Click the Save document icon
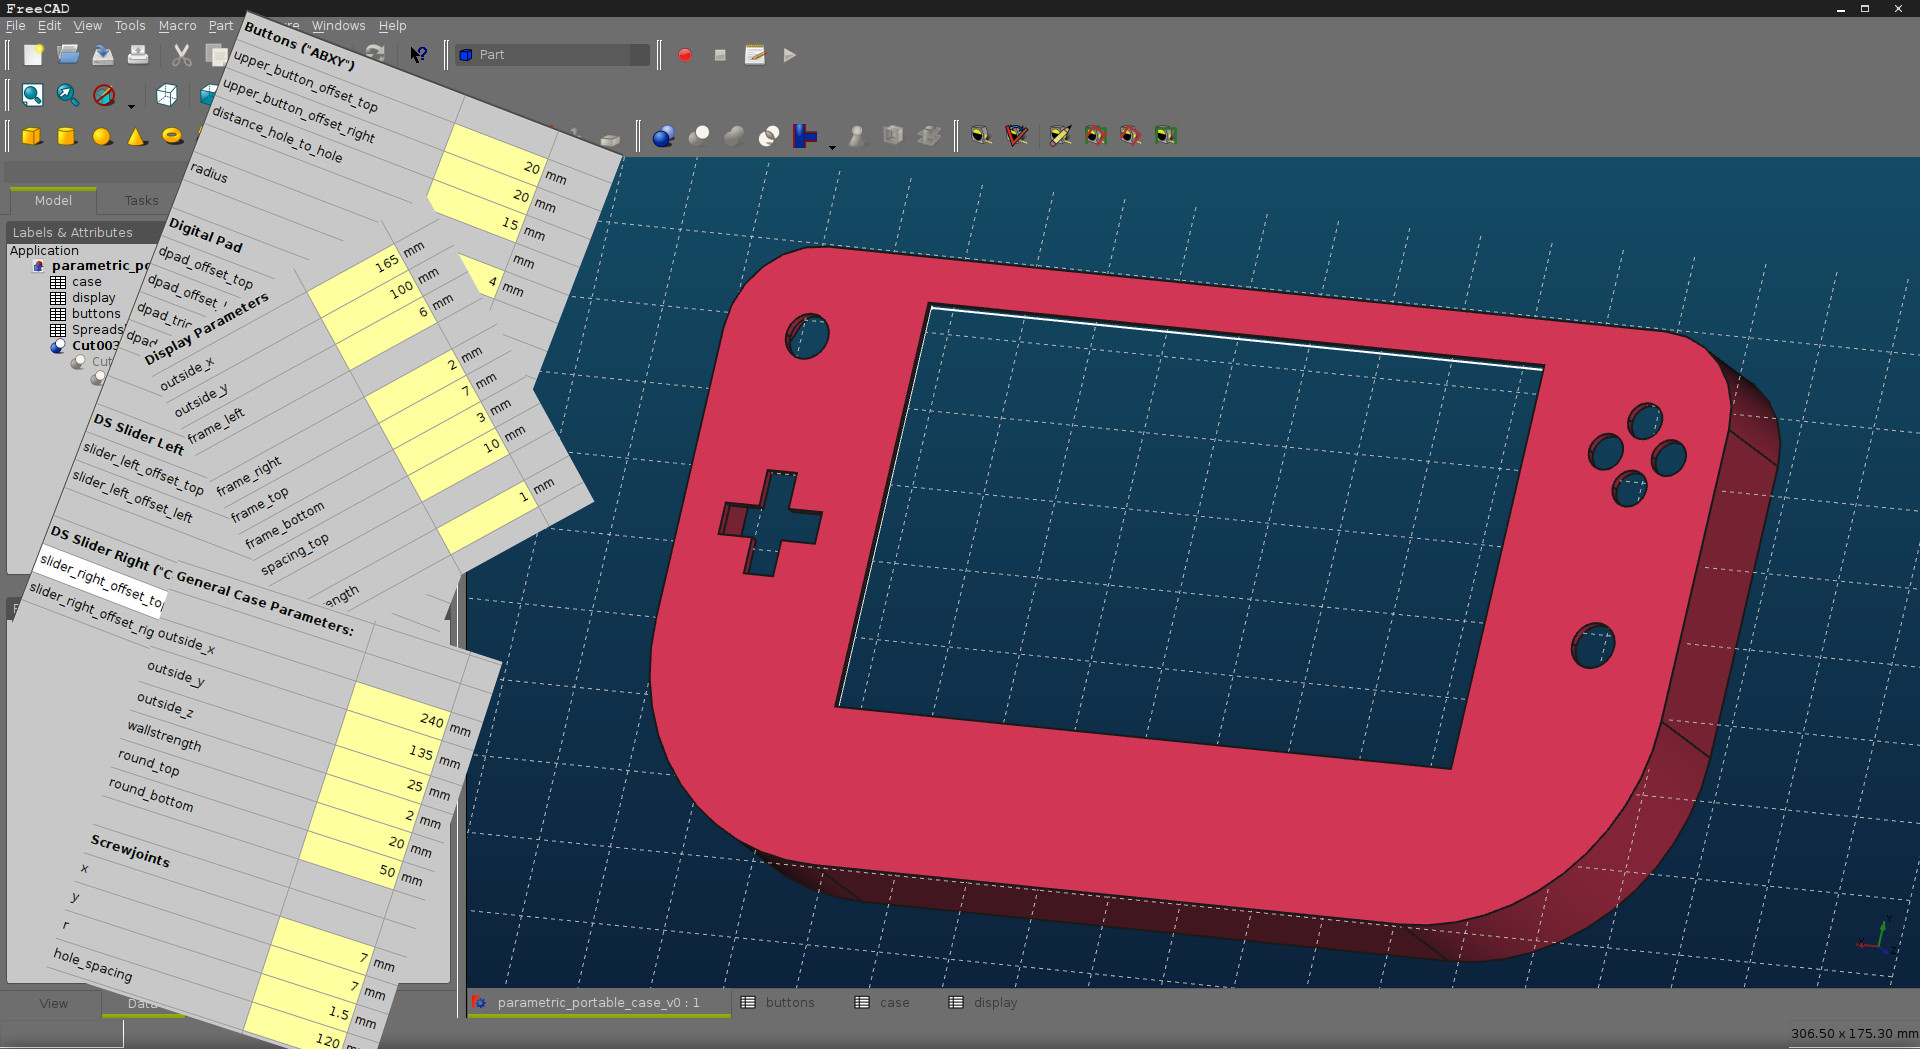1920x1049 pixels. 103,55
